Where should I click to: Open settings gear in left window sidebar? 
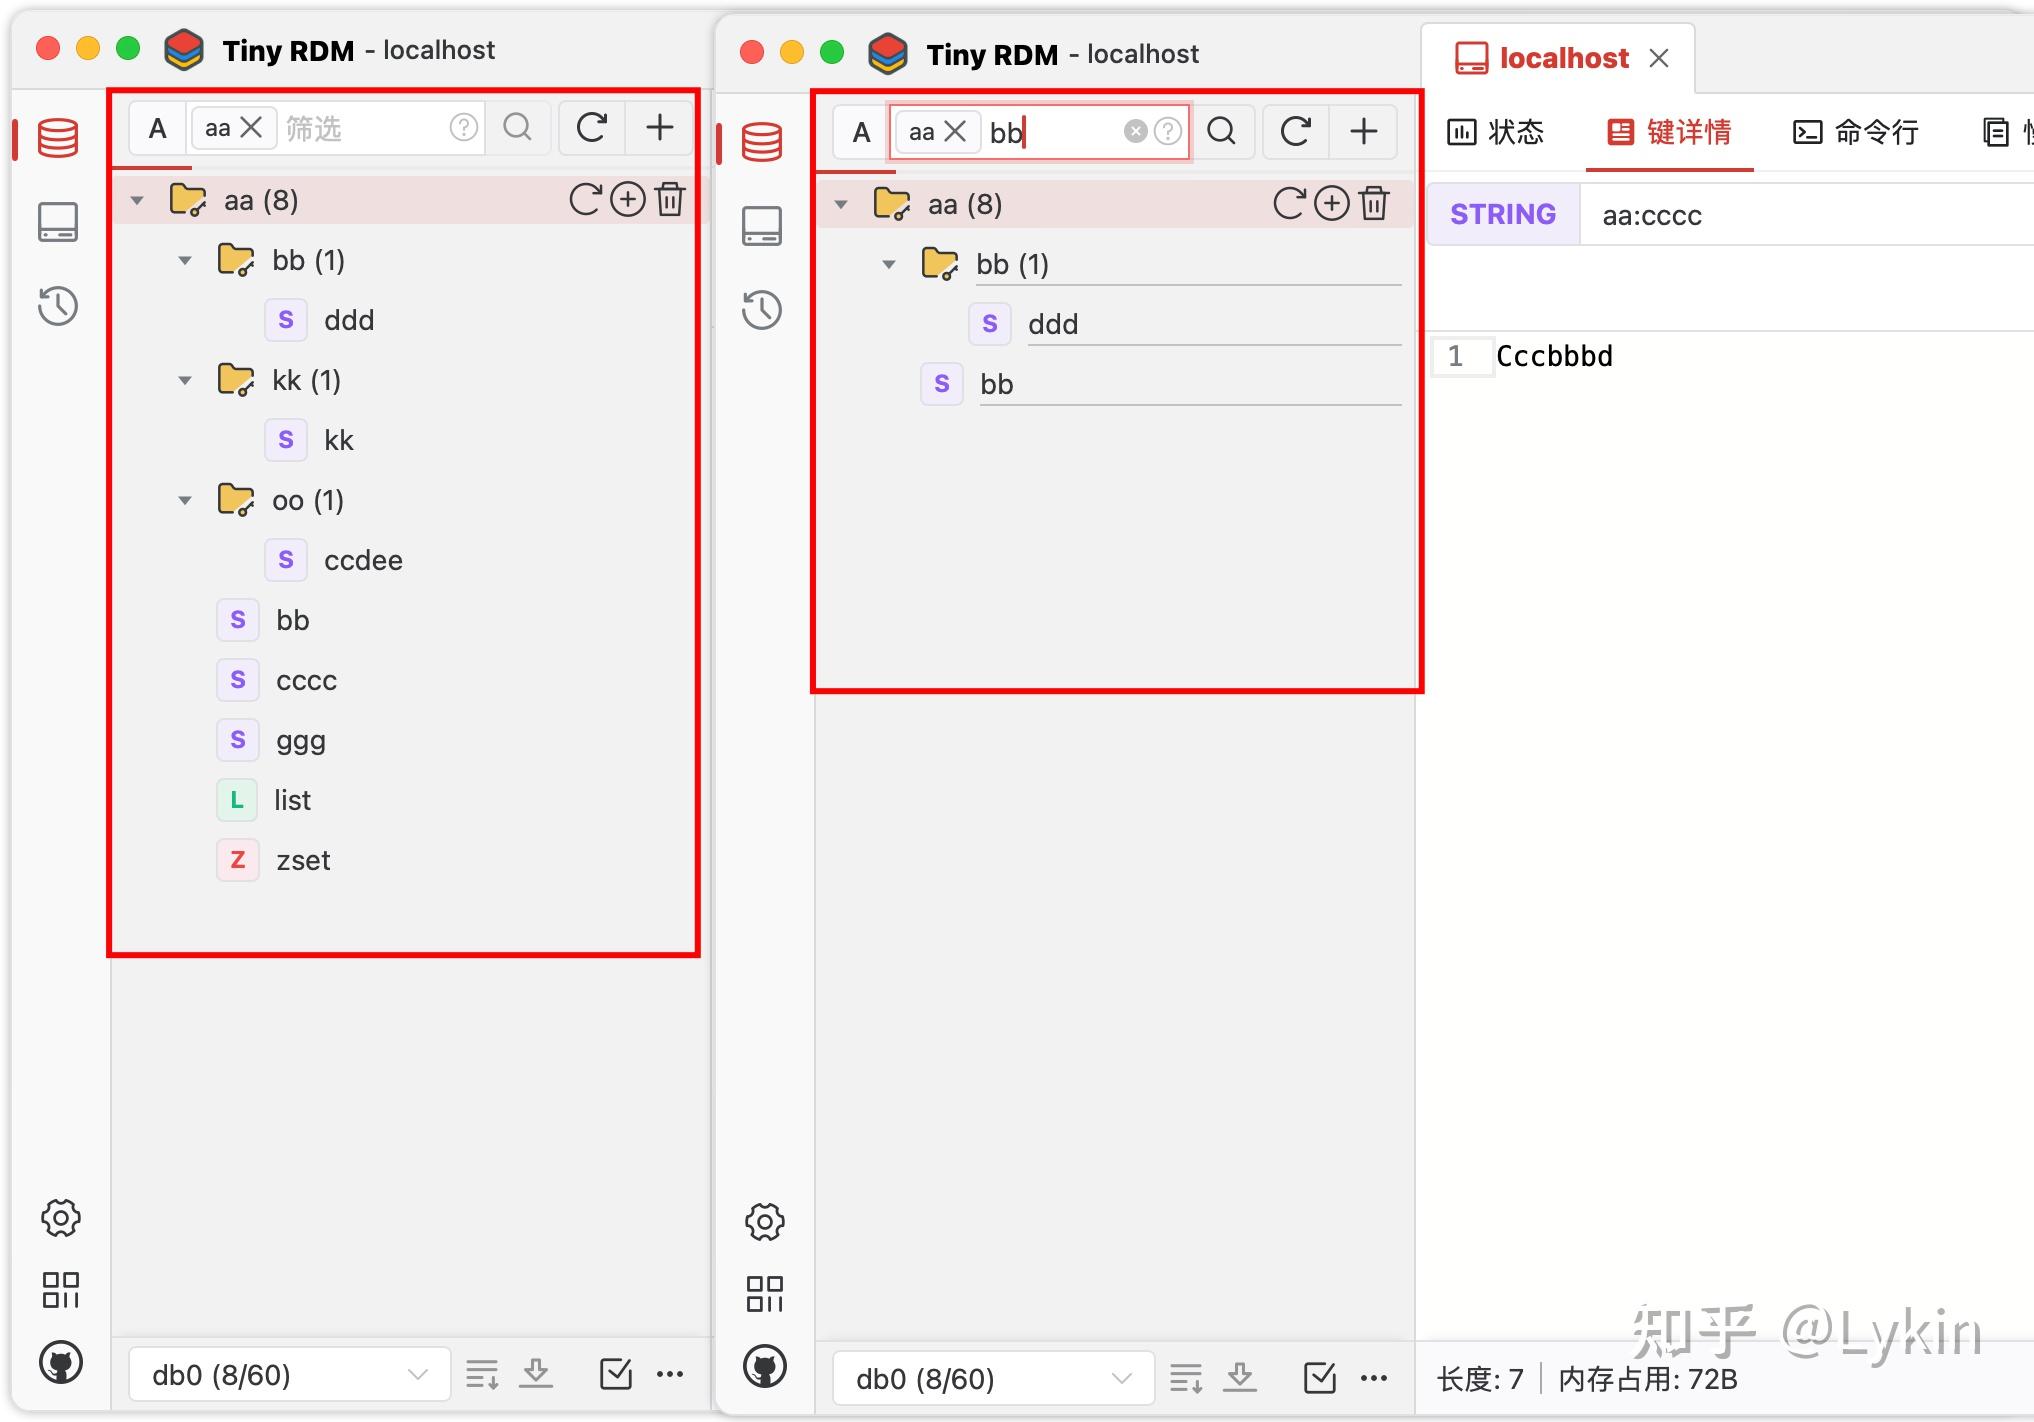click(x=60, y=1218)
